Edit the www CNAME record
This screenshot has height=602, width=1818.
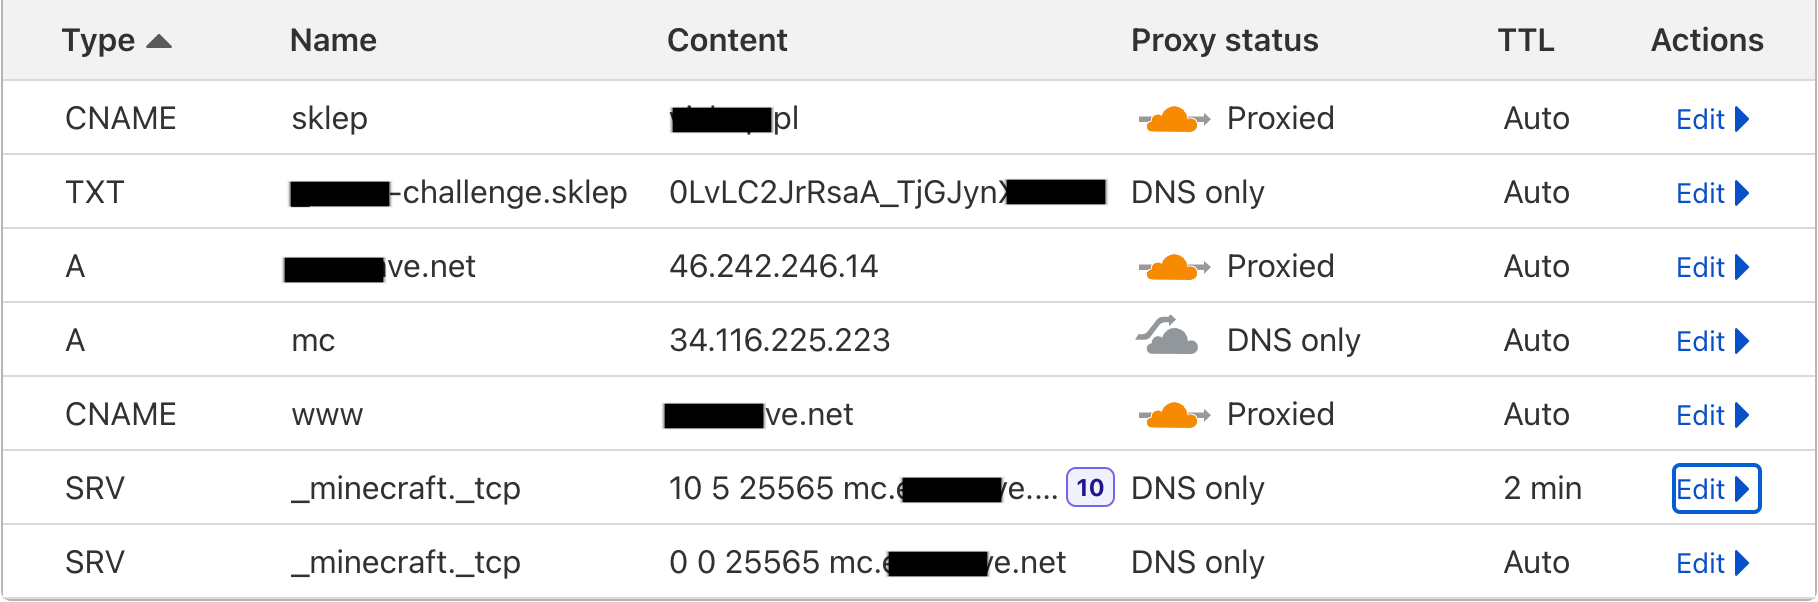pos(1700,415)
